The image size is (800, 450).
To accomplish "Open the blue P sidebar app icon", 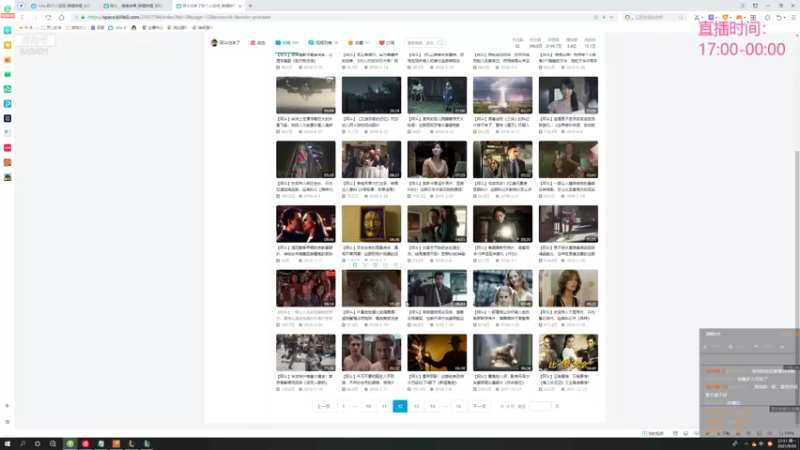I will (8, 104).
